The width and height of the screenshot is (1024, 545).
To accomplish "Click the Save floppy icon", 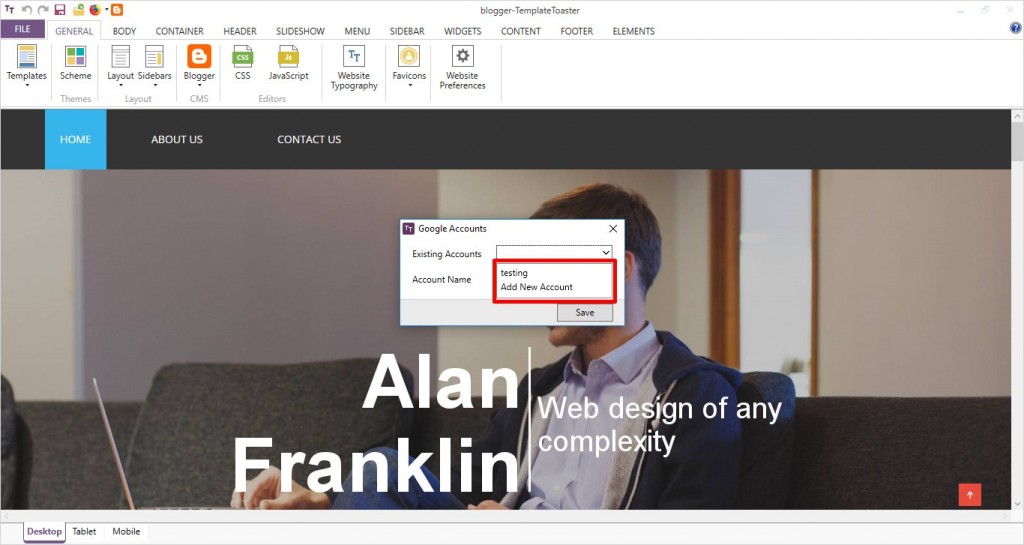I will [60, 10].
